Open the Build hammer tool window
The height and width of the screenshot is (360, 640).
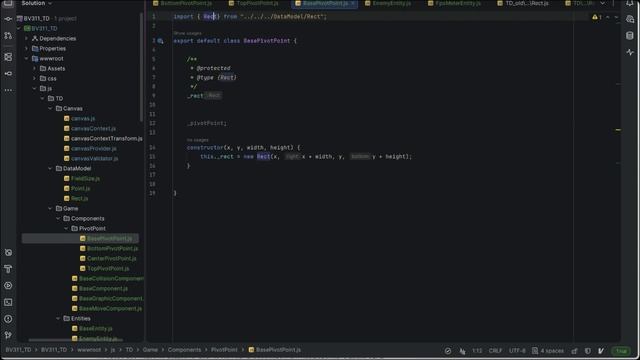[x=8, y=269]
